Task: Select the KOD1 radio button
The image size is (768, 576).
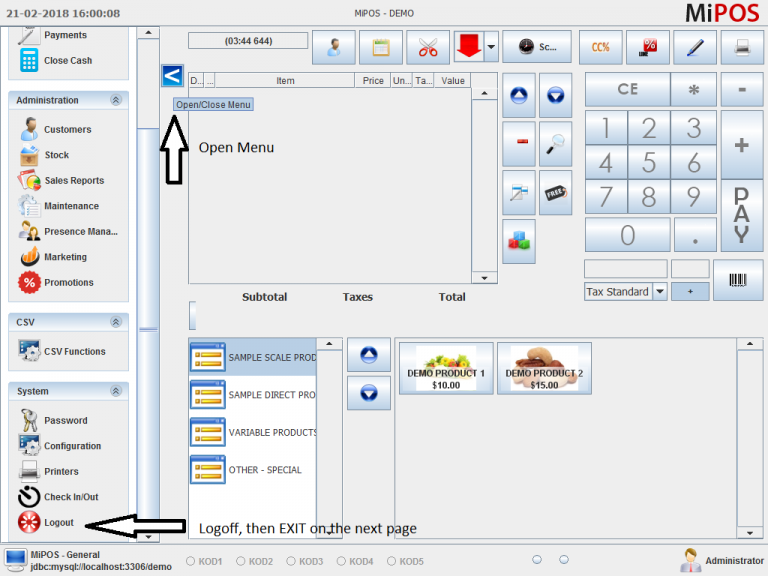Action: coord(191,561)
